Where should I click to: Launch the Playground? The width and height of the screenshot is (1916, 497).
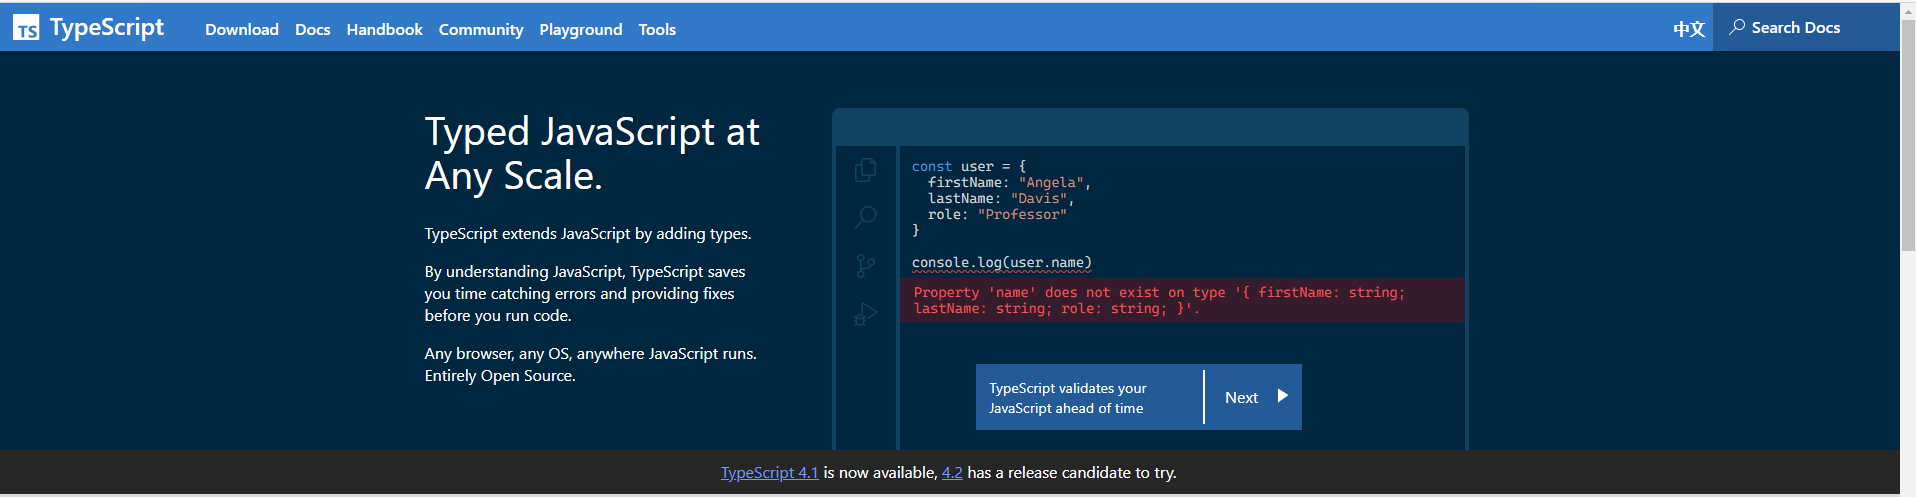[581, 30]
